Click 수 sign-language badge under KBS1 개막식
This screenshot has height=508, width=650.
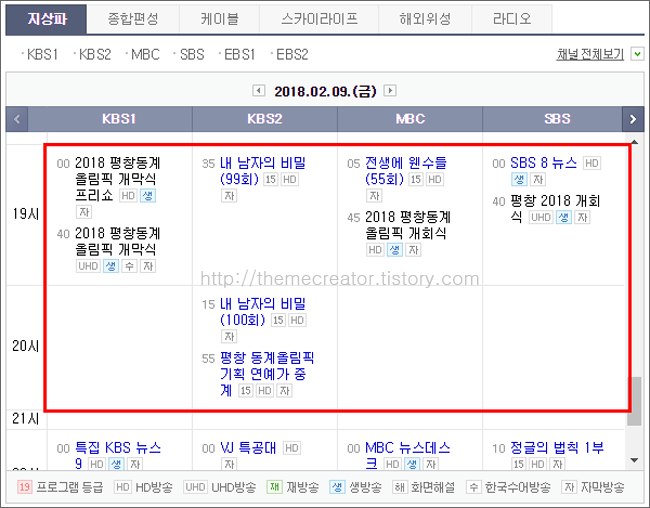coord(129,266)
